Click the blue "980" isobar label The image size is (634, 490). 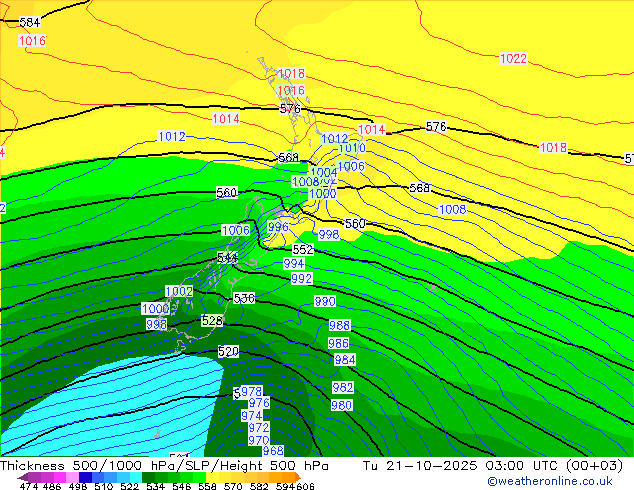[341, 405]
